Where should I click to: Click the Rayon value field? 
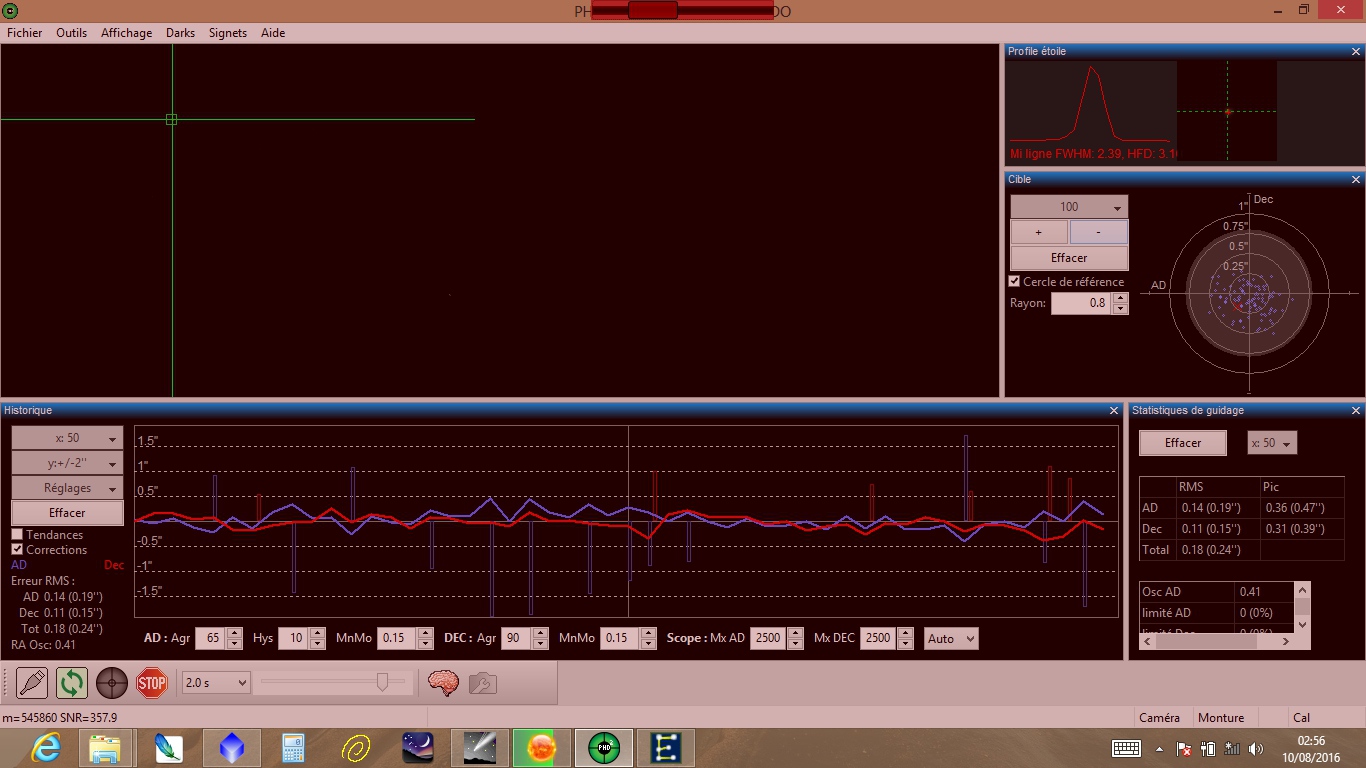pos(1081,303)
